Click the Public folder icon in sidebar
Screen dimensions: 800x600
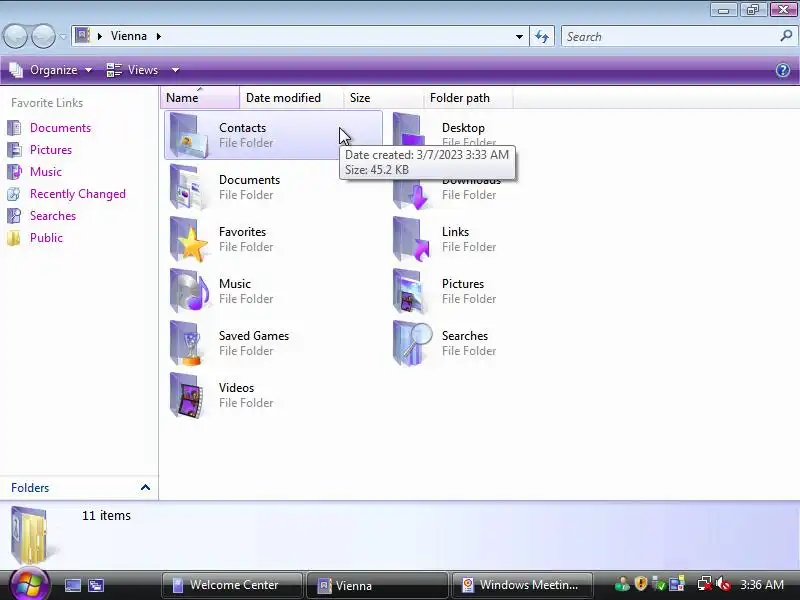pyautogui.click(x=14, y=238)
